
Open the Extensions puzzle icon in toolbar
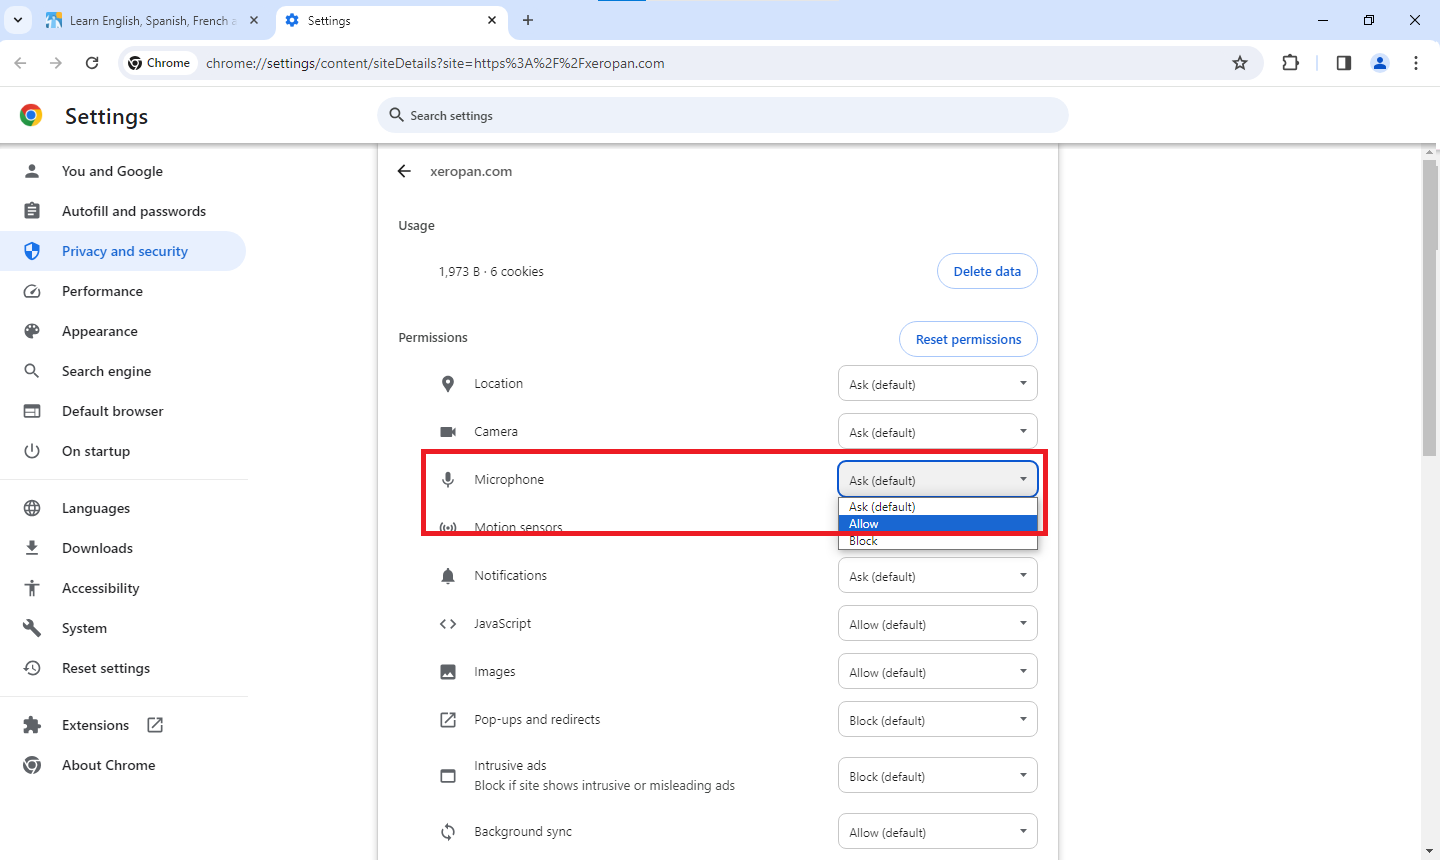tap(1290, 63)
